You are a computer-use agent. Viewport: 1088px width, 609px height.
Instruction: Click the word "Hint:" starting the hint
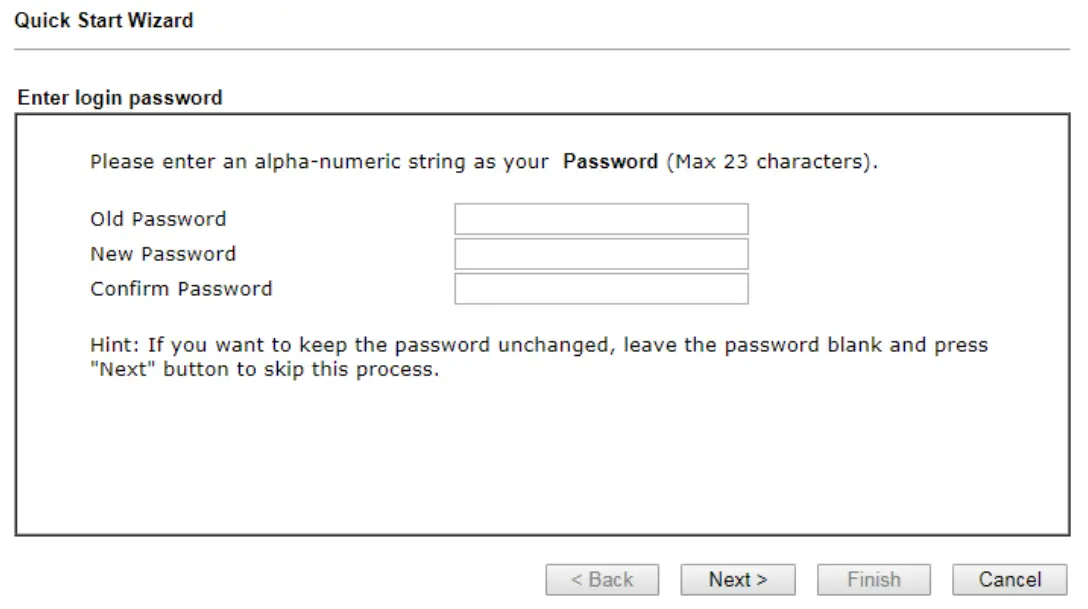pyautogui.click(x=113, y=345)
